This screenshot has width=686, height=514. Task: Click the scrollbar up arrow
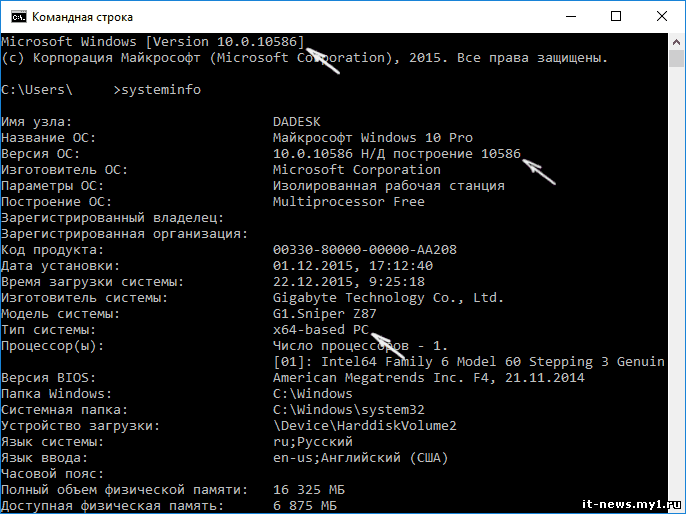pyautogui.click(x=676, y=42)
